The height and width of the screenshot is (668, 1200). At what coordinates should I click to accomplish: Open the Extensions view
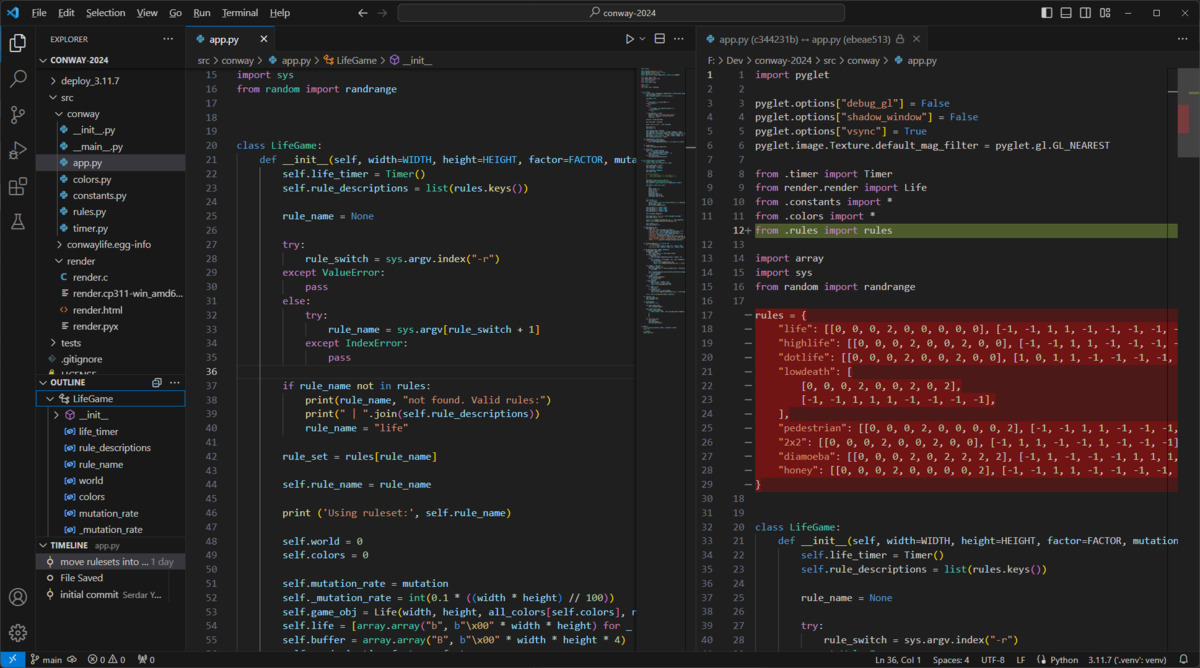17,188
